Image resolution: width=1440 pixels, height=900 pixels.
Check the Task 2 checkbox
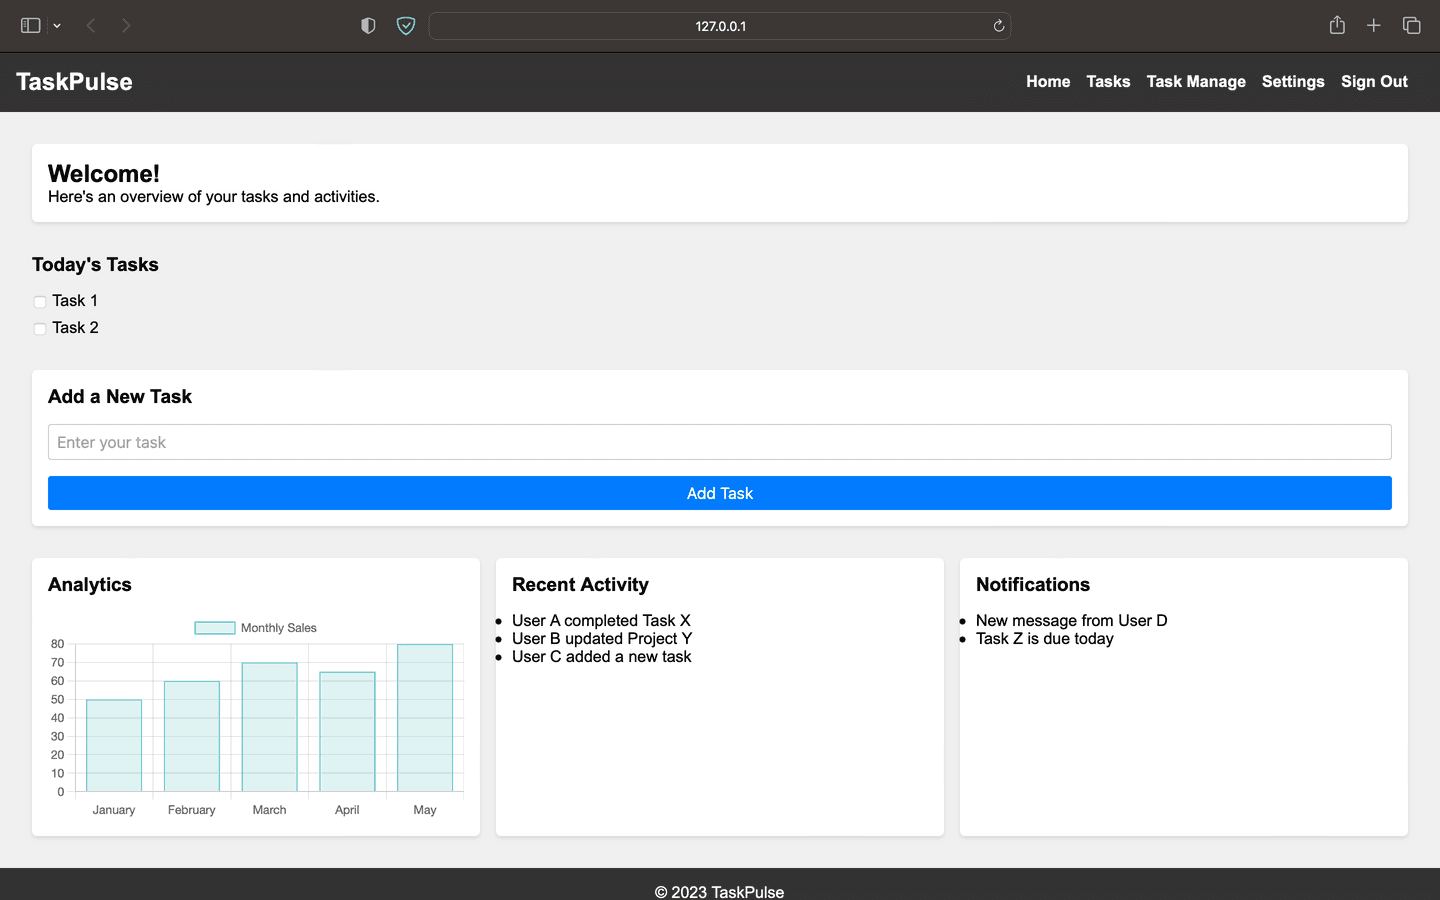pos(40,328)
